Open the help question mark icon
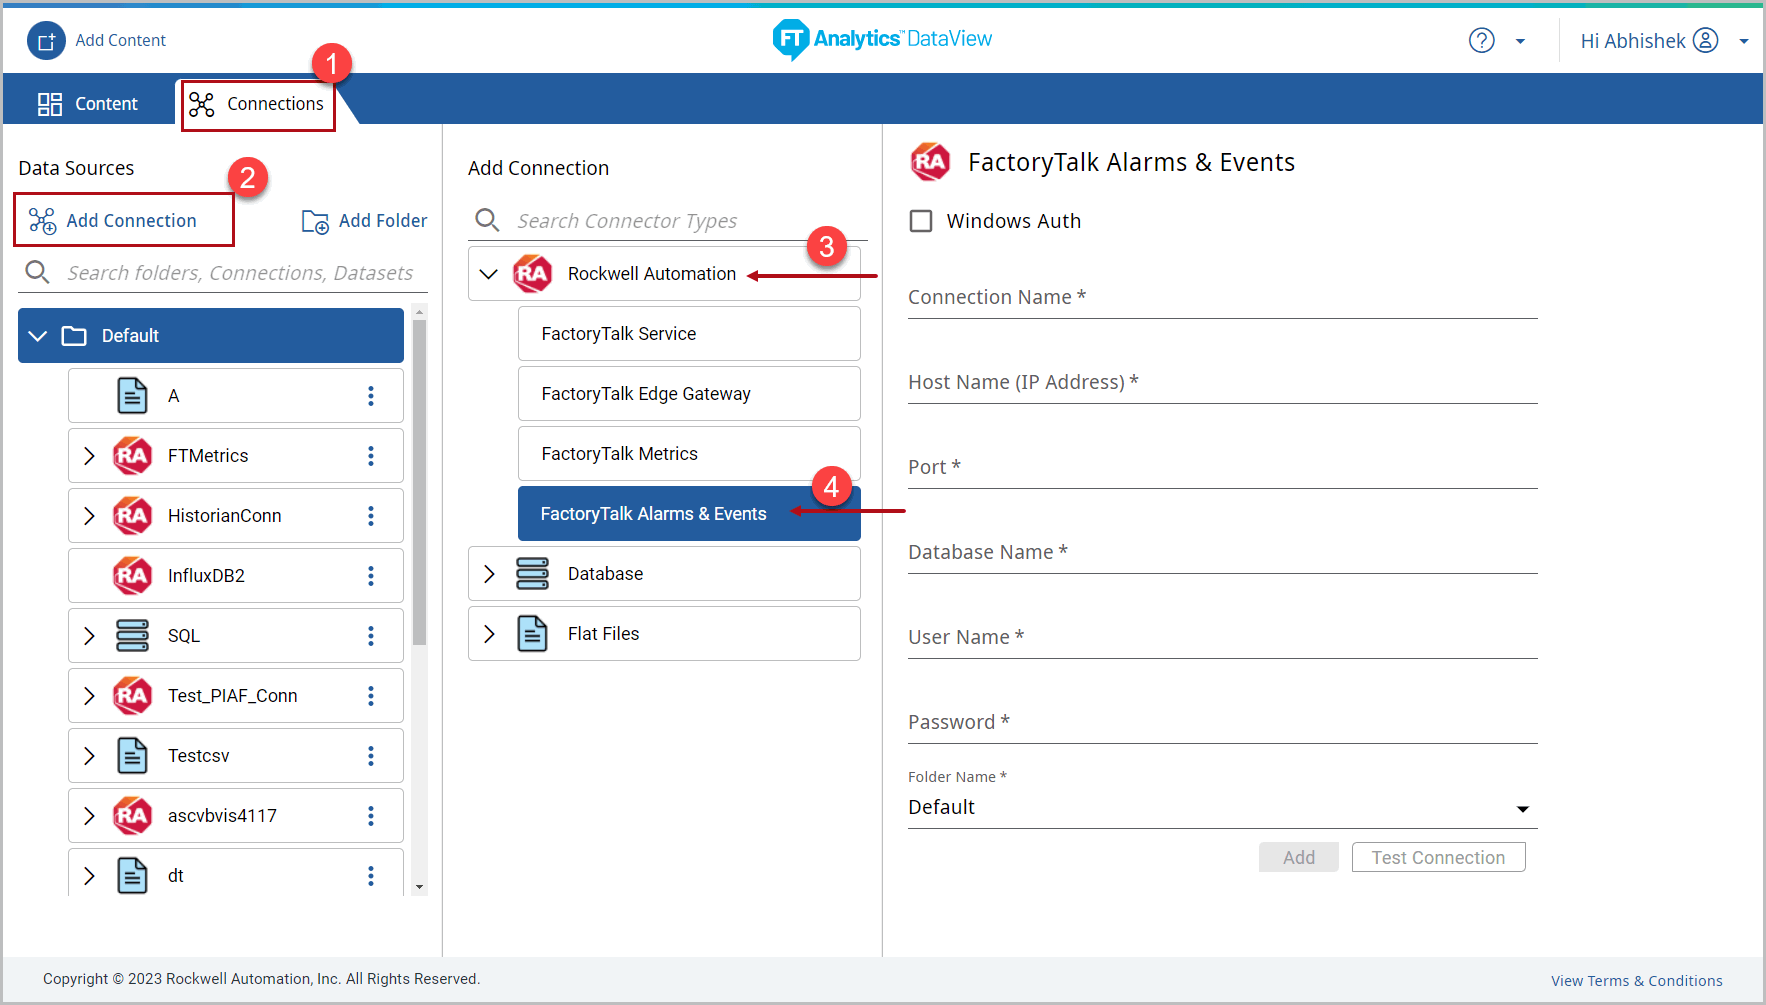The image size is (1766, 1005). coord(1481,41)
